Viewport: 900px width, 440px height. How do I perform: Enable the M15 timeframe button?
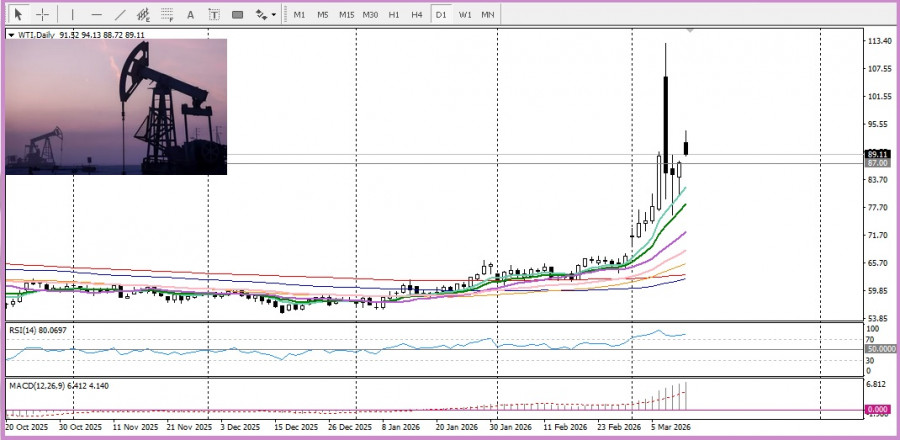click(346, 15)
